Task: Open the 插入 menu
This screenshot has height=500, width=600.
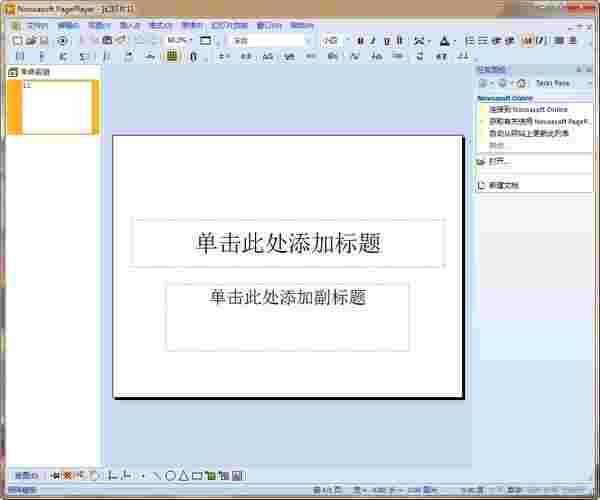Action: tap(130, 26)
